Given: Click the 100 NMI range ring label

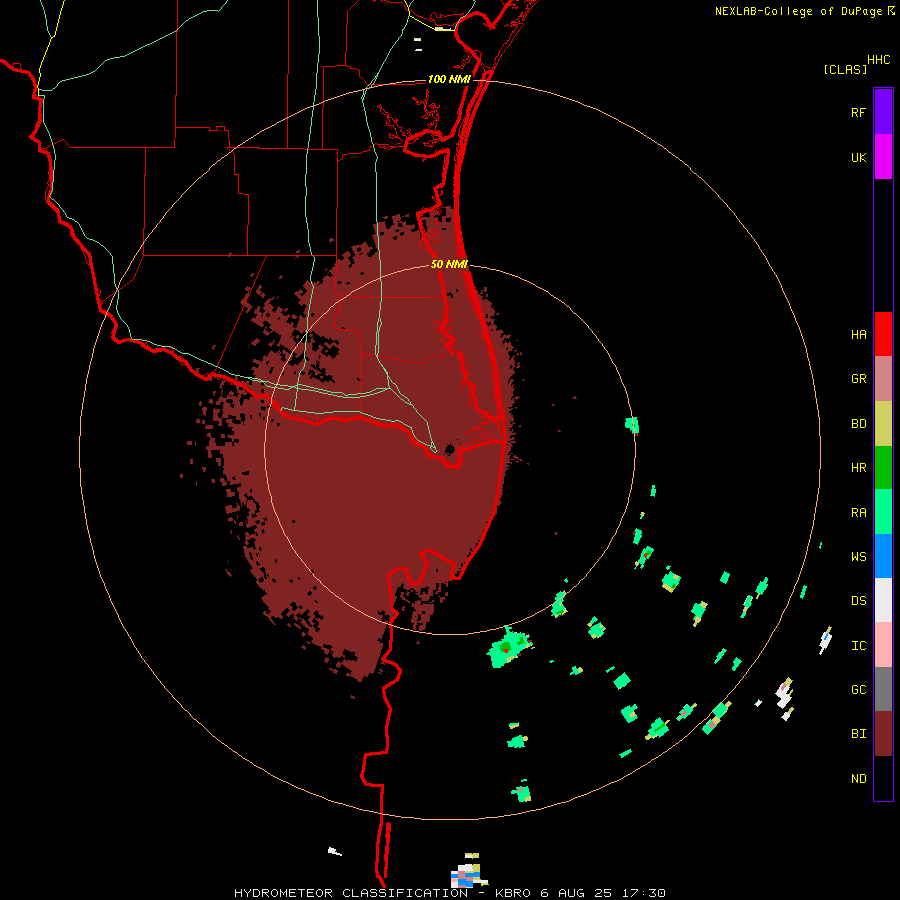Looking at the screenshot, I should click(x=449, y=79).
